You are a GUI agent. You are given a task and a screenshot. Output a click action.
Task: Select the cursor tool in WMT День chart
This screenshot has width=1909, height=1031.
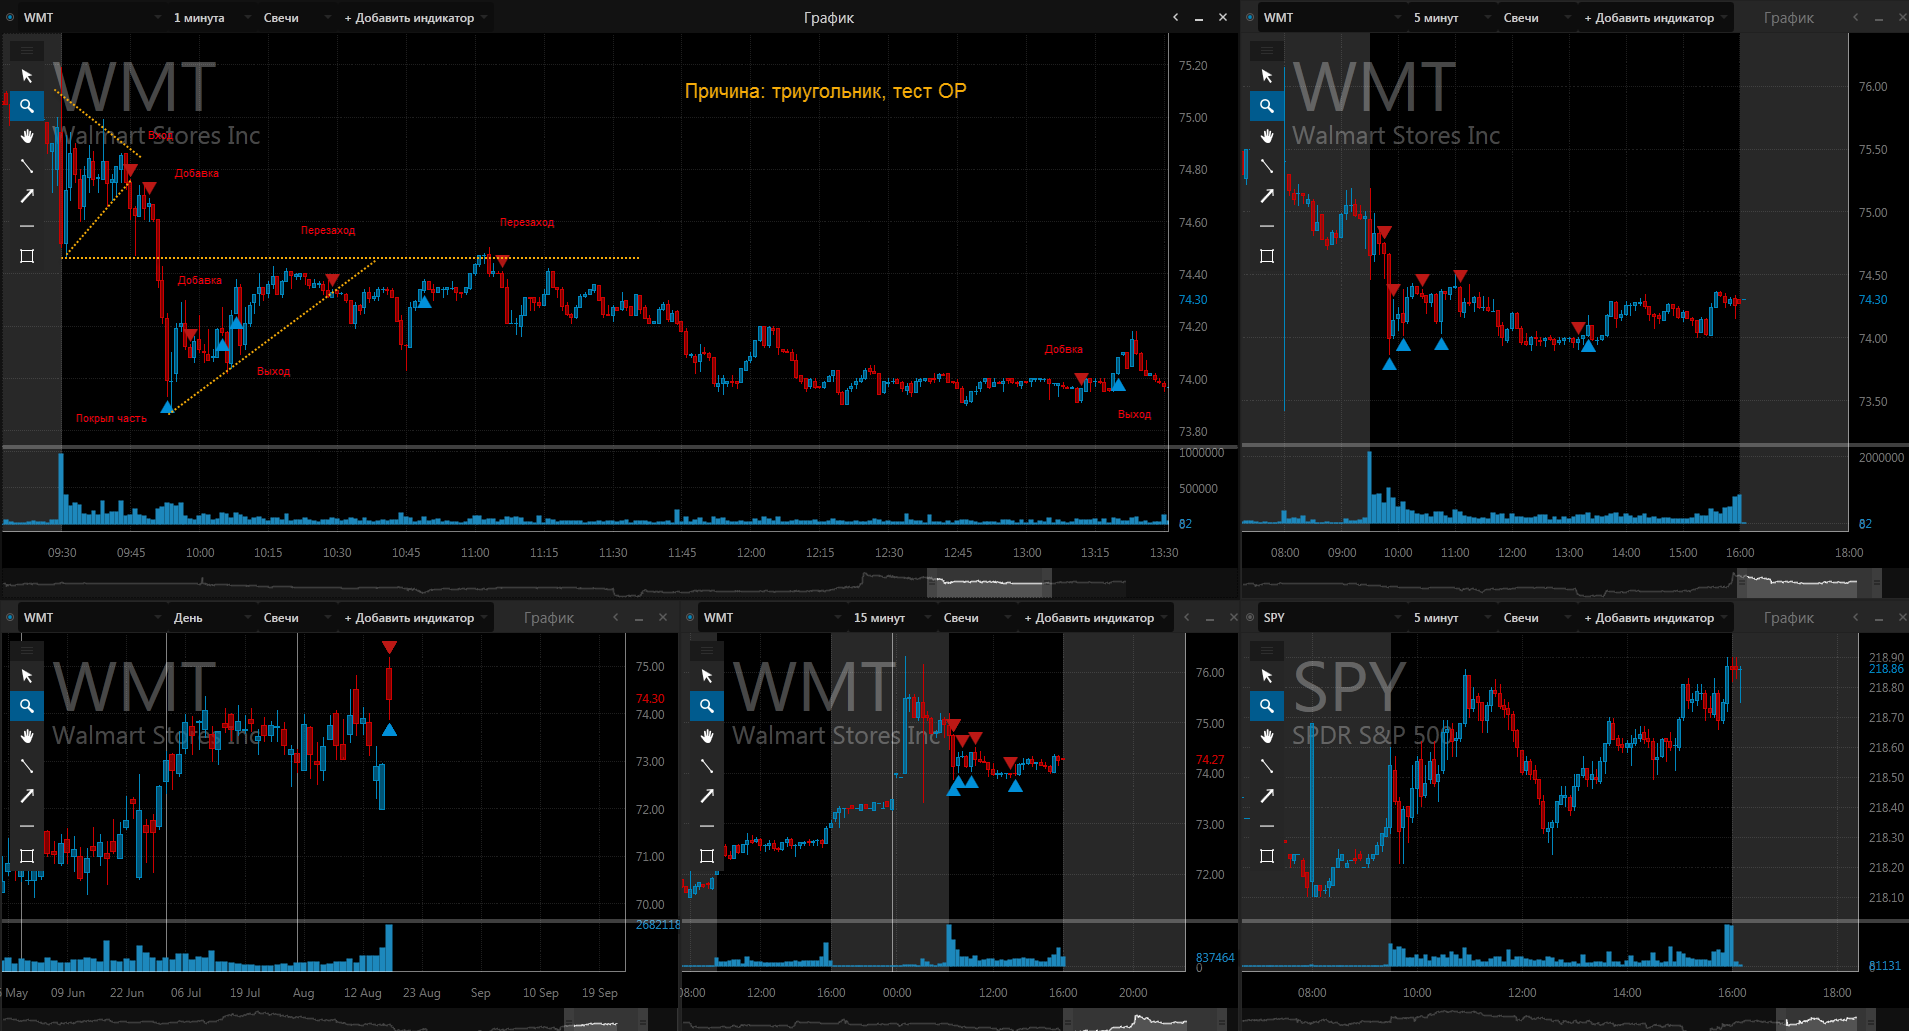27,676
